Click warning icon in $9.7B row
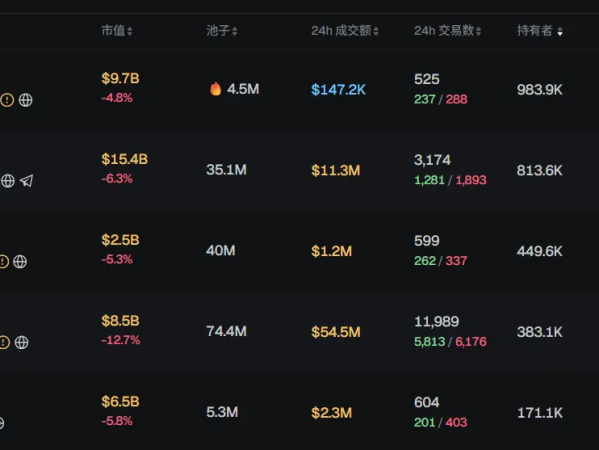 click(x=7, y=100)
